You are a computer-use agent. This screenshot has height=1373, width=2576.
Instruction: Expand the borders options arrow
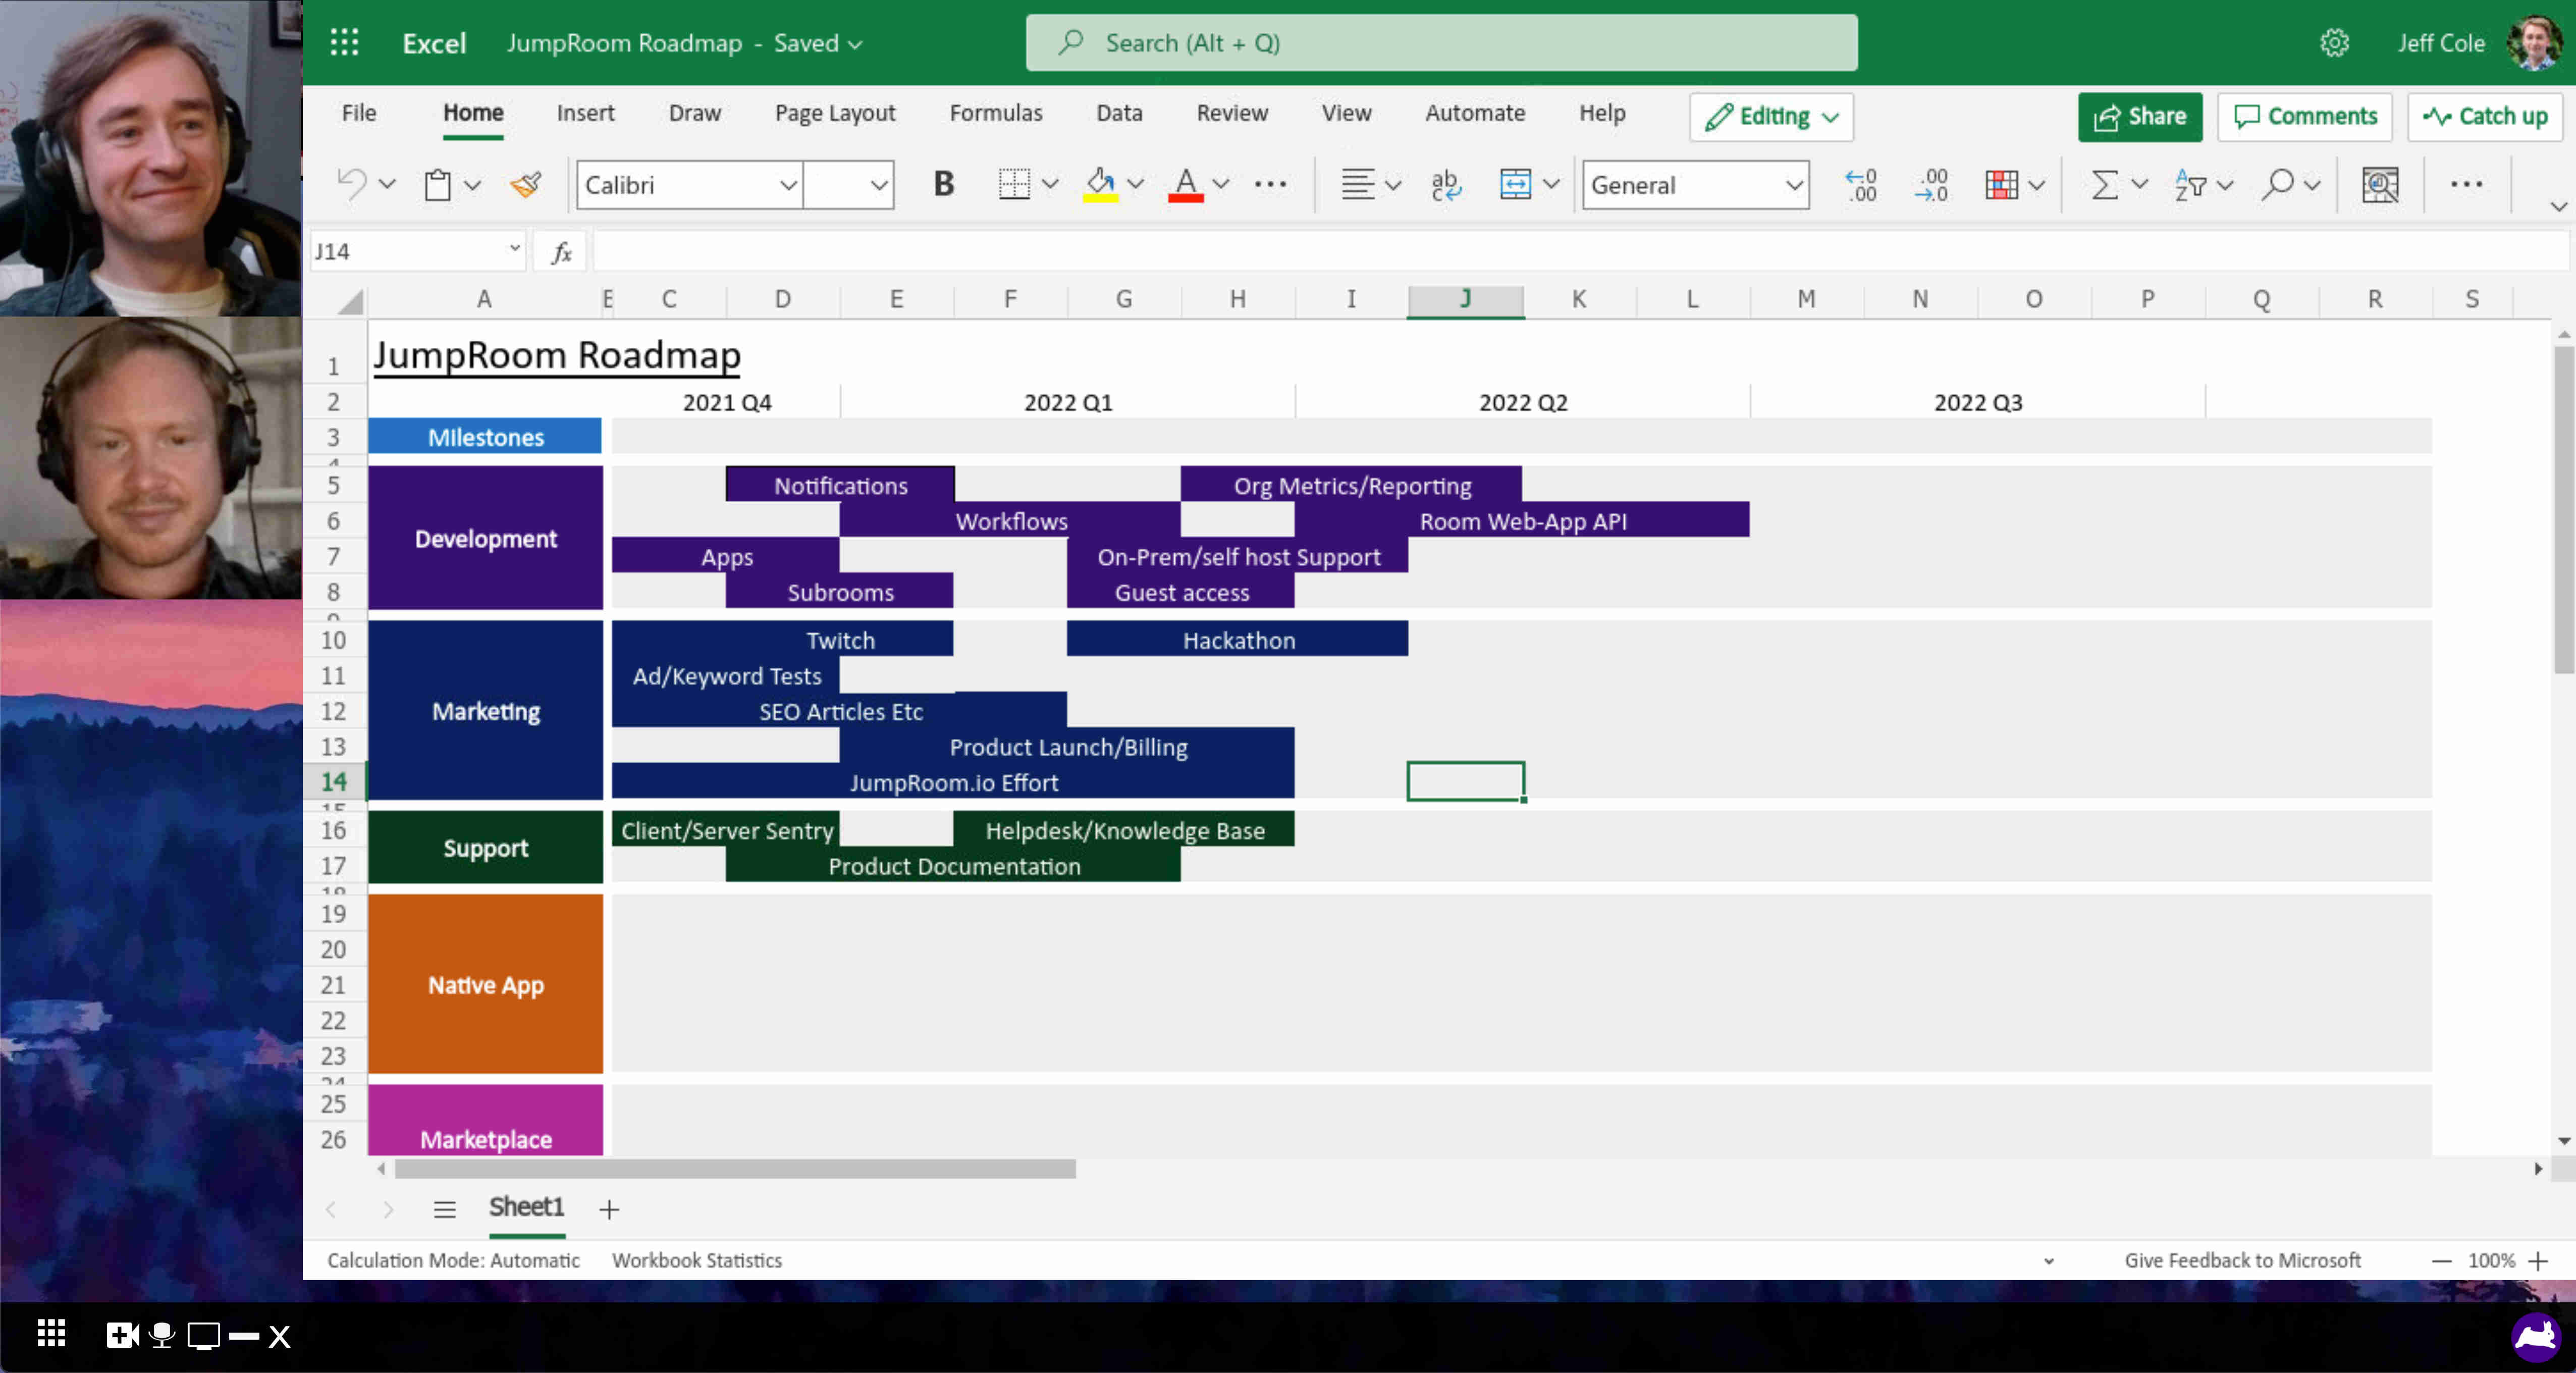[x=1050, y=184]
